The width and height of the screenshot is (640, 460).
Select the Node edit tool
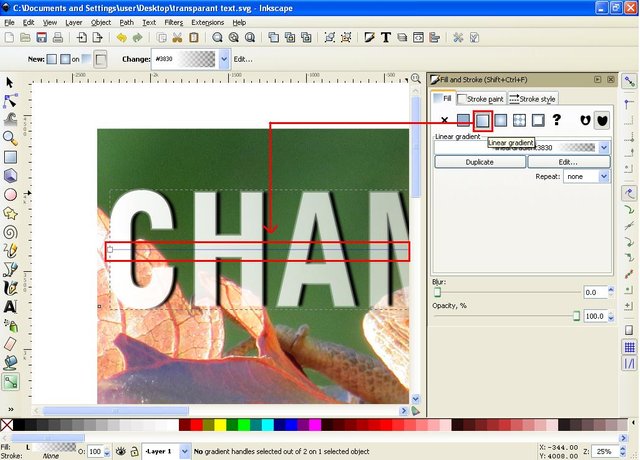click(10, 101)
